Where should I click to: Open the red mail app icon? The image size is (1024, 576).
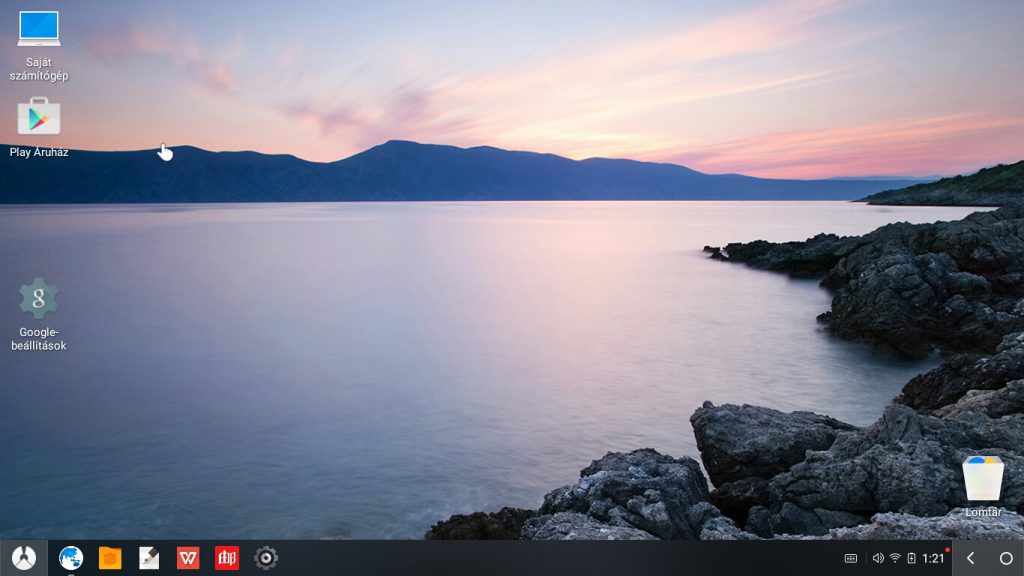click(227, 558)
